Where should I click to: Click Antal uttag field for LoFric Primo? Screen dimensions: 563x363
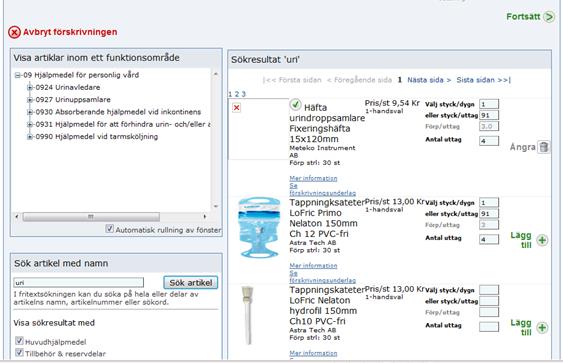[x=489, y=239]
